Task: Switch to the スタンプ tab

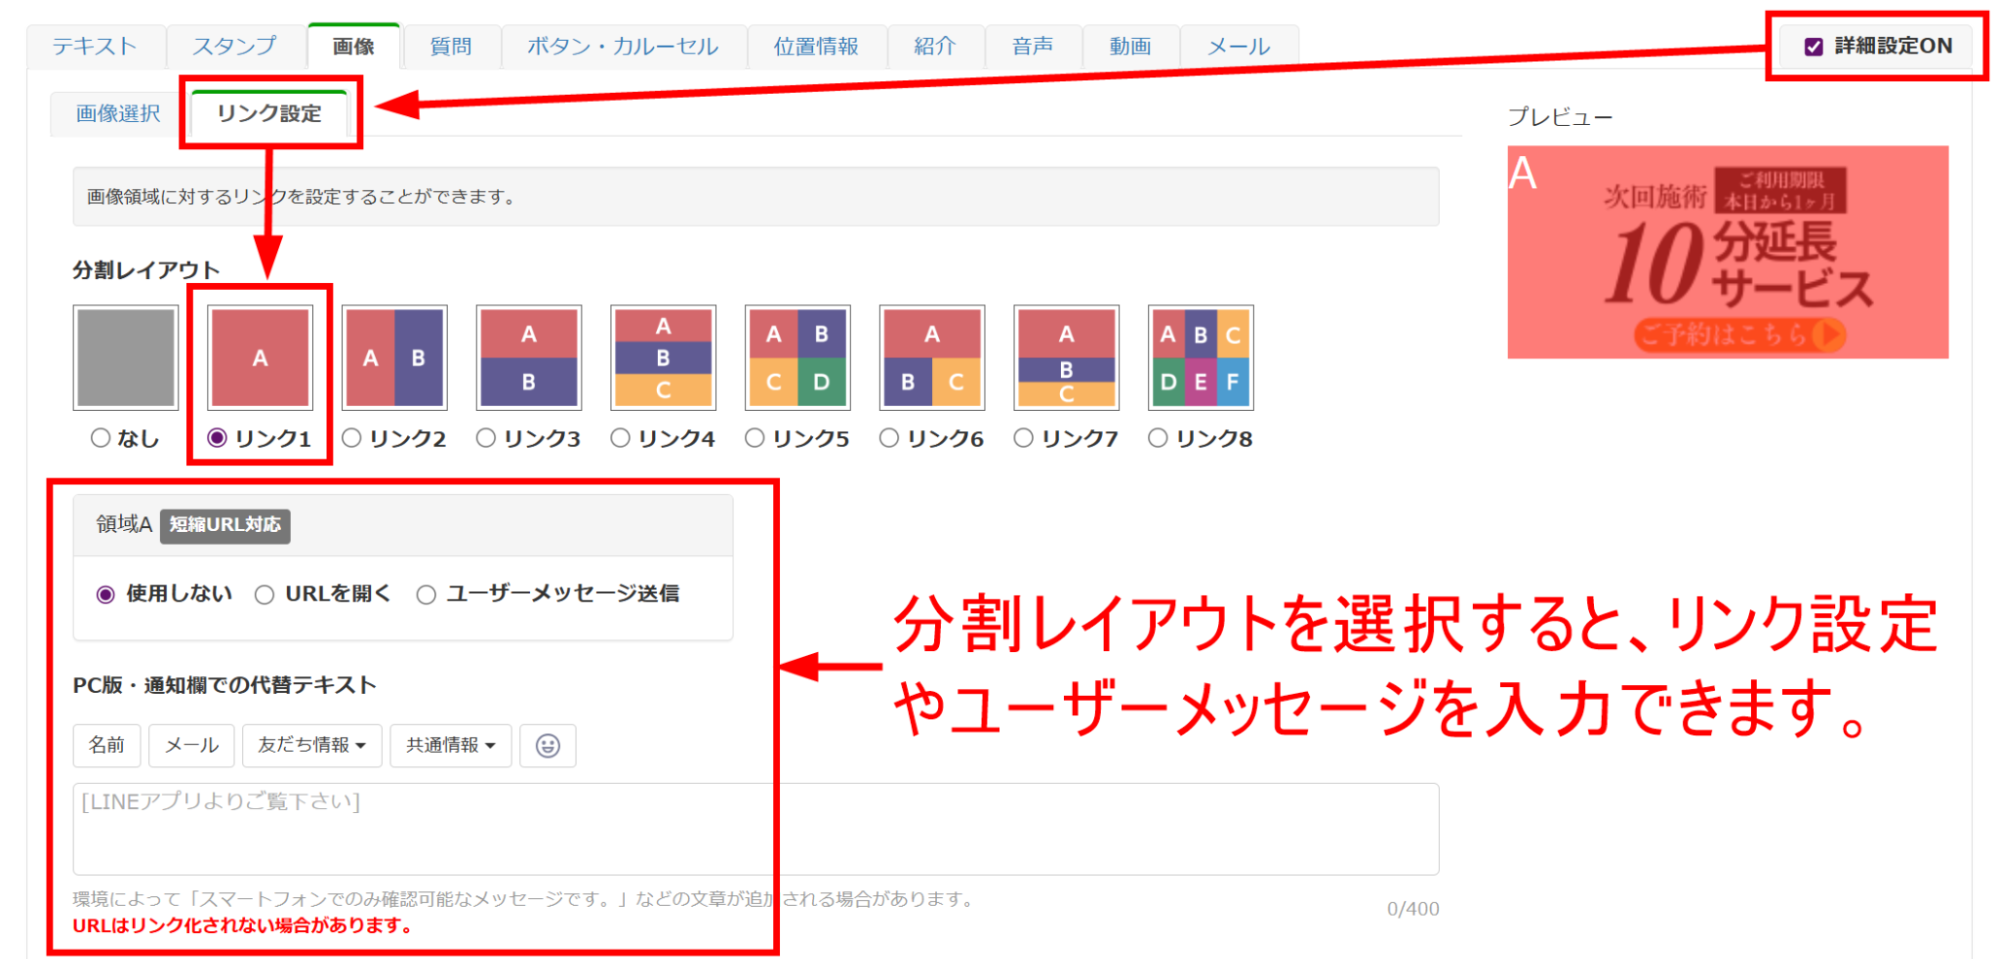Action: [232, 45]
